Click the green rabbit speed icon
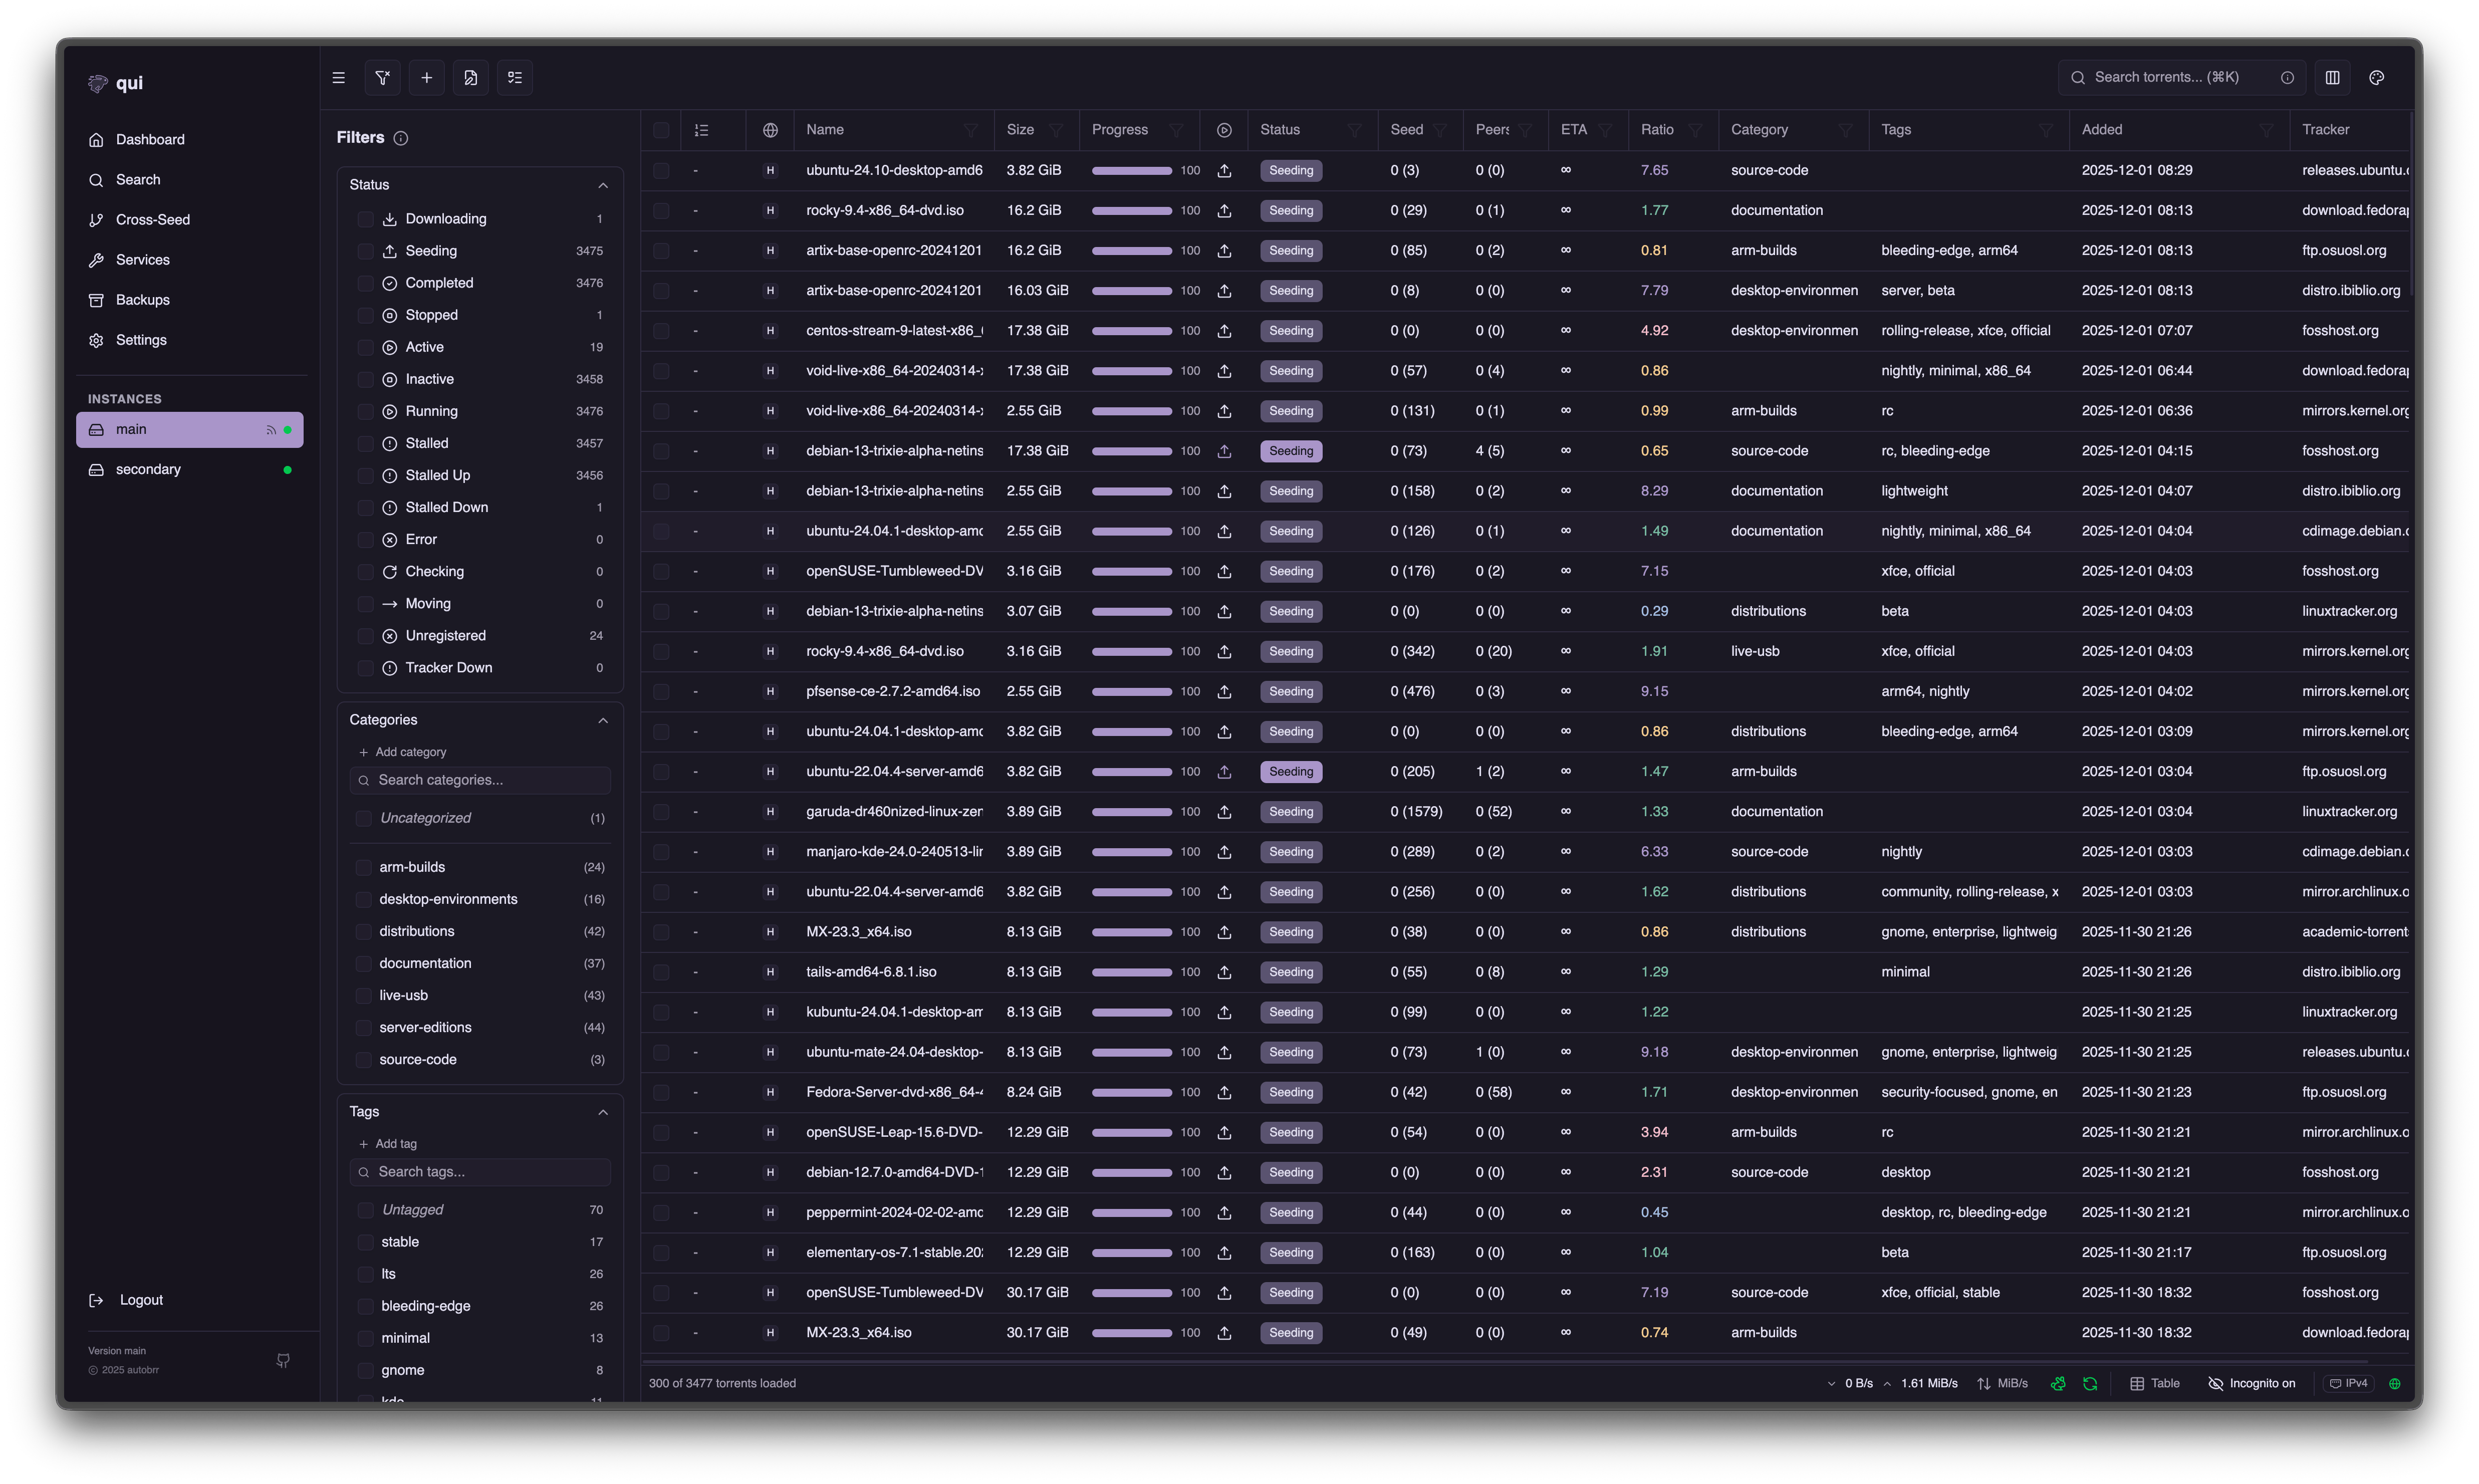2479x1484 pixels. pos(2058,1384)
